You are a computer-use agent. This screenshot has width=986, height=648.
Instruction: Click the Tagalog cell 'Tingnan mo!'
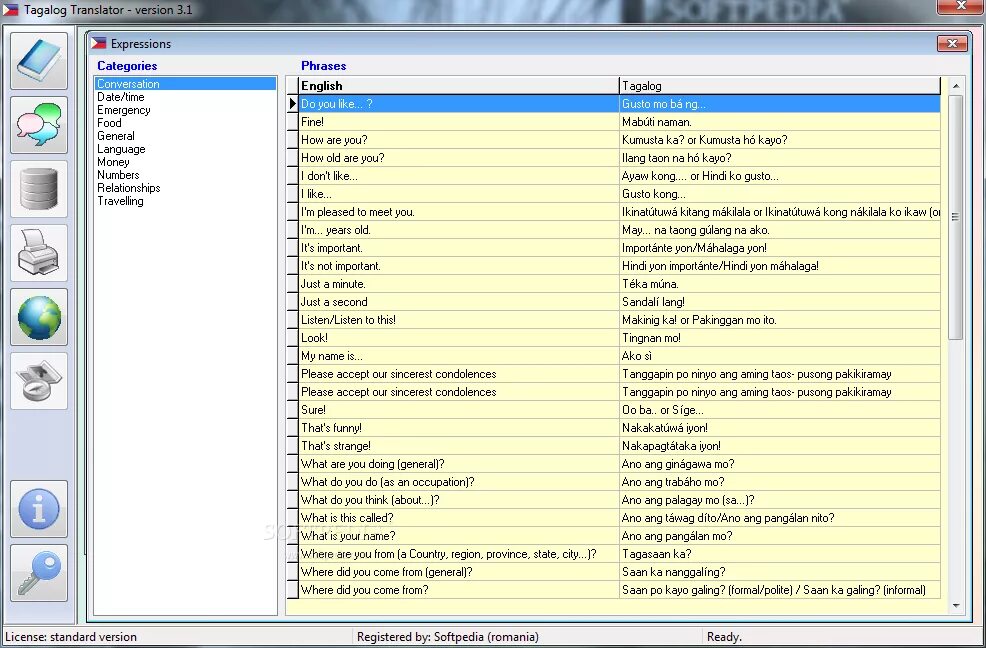pos(780,338)
